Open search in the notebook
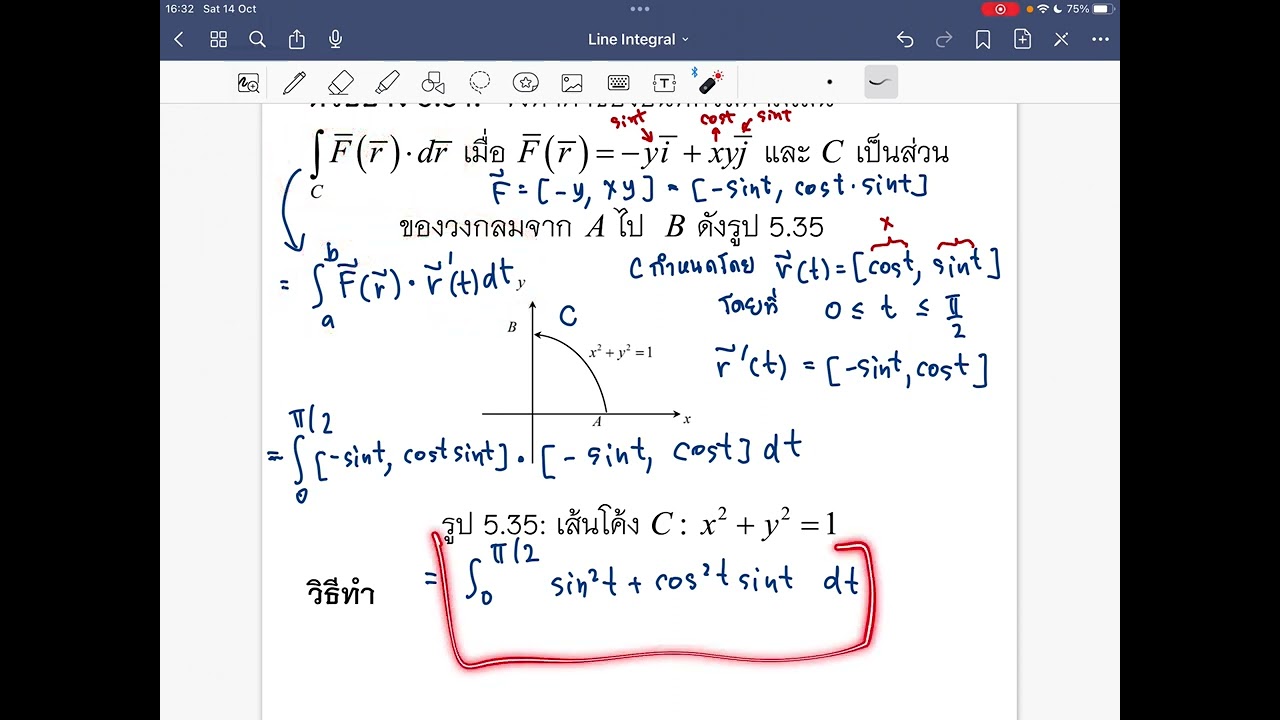The image size is (1280, 720). [257, 40]
